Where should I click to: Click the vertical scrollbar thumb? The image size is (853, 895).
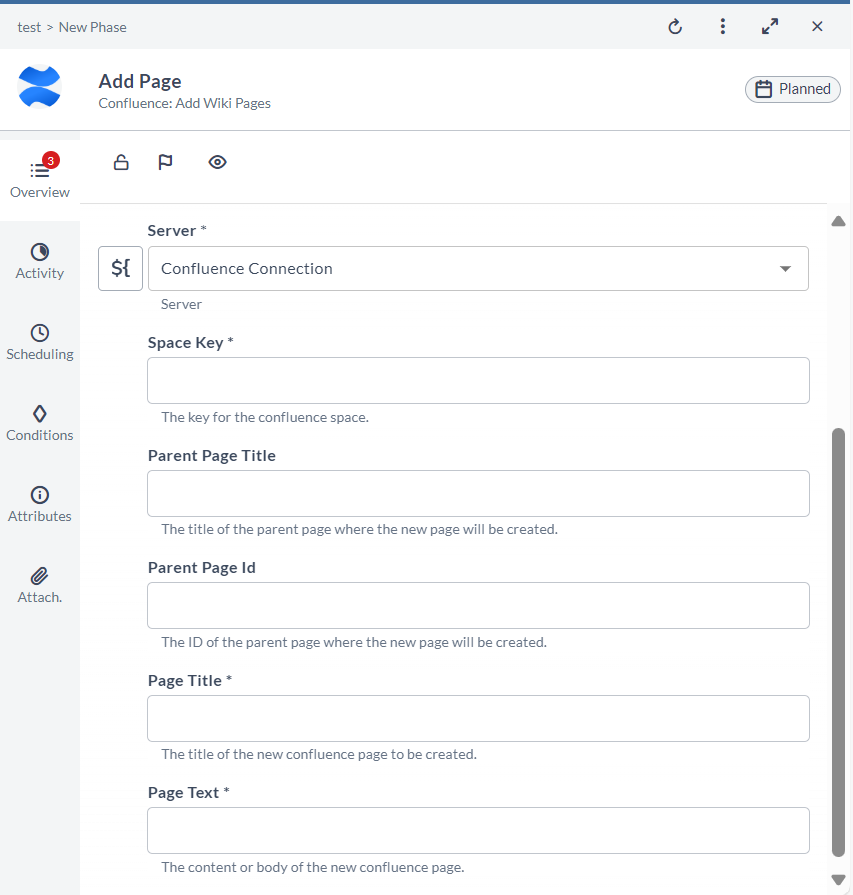tap(838, 642)
